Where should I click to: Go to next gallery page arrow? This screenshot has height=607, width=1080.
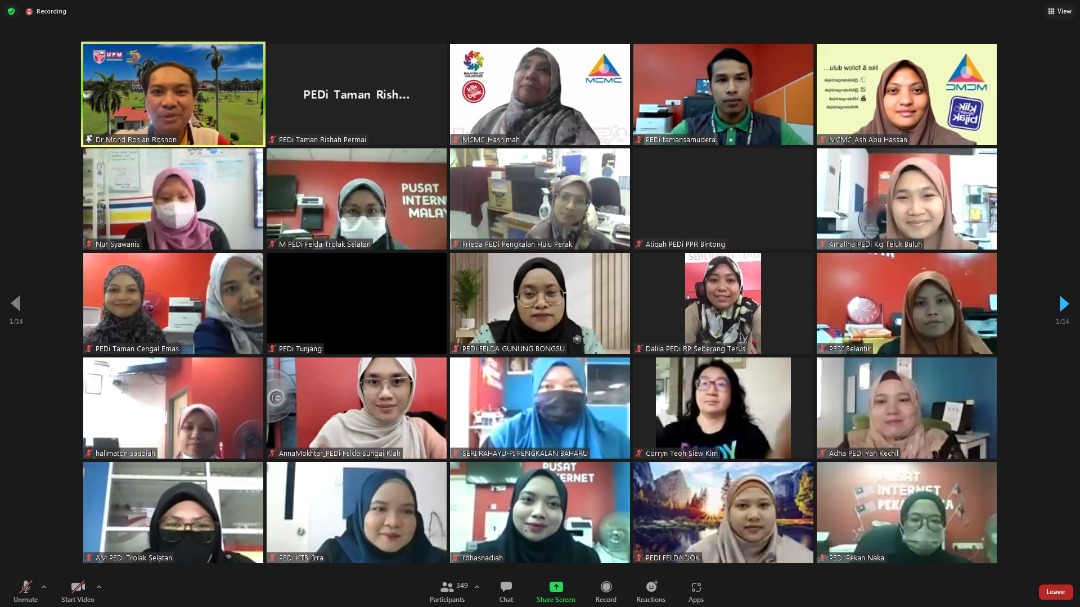coord(1064,304)
